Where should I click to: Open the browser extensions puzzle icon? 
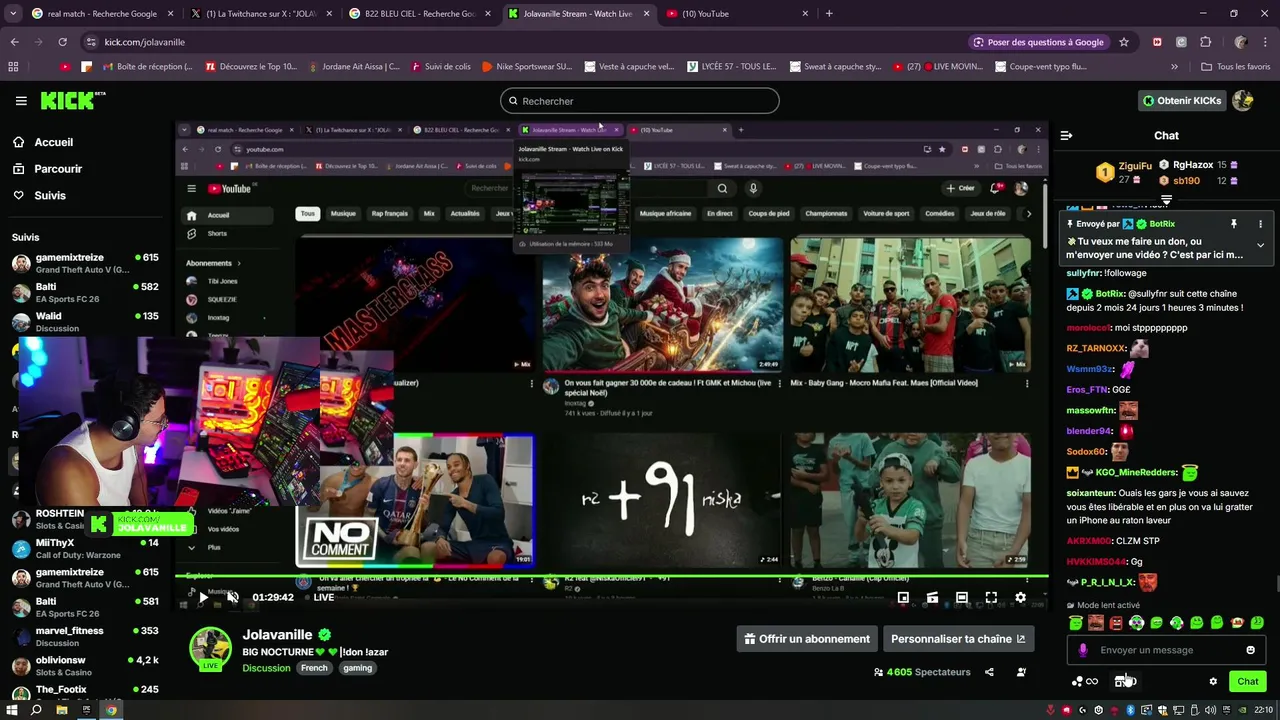click(x=1205, y=42)
